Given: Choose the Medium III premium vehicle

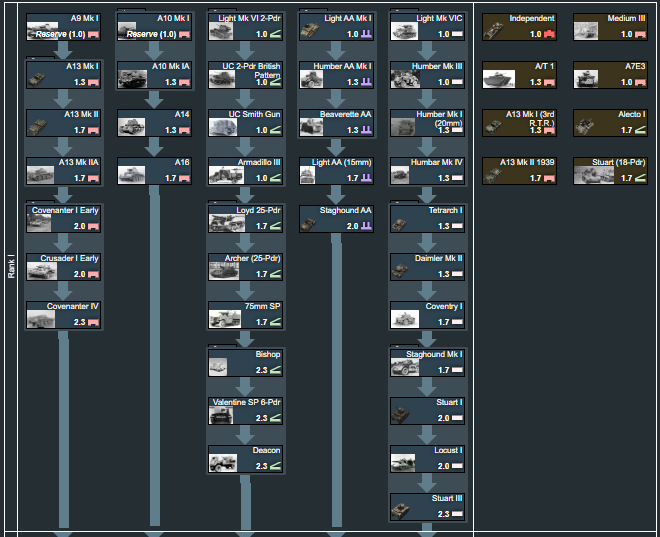Looking at the screenshot, I should (610, 26).
